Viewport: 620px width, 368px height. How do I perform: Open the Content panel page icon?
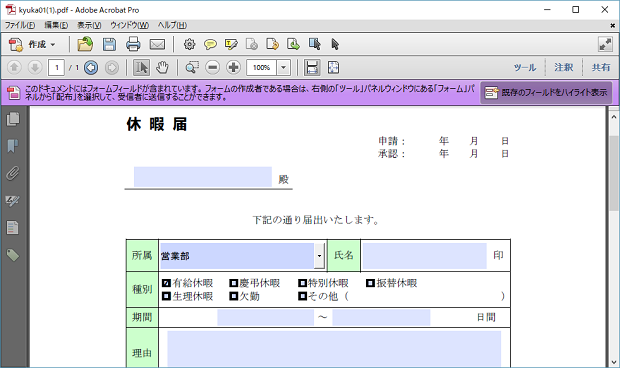[13, 228]
